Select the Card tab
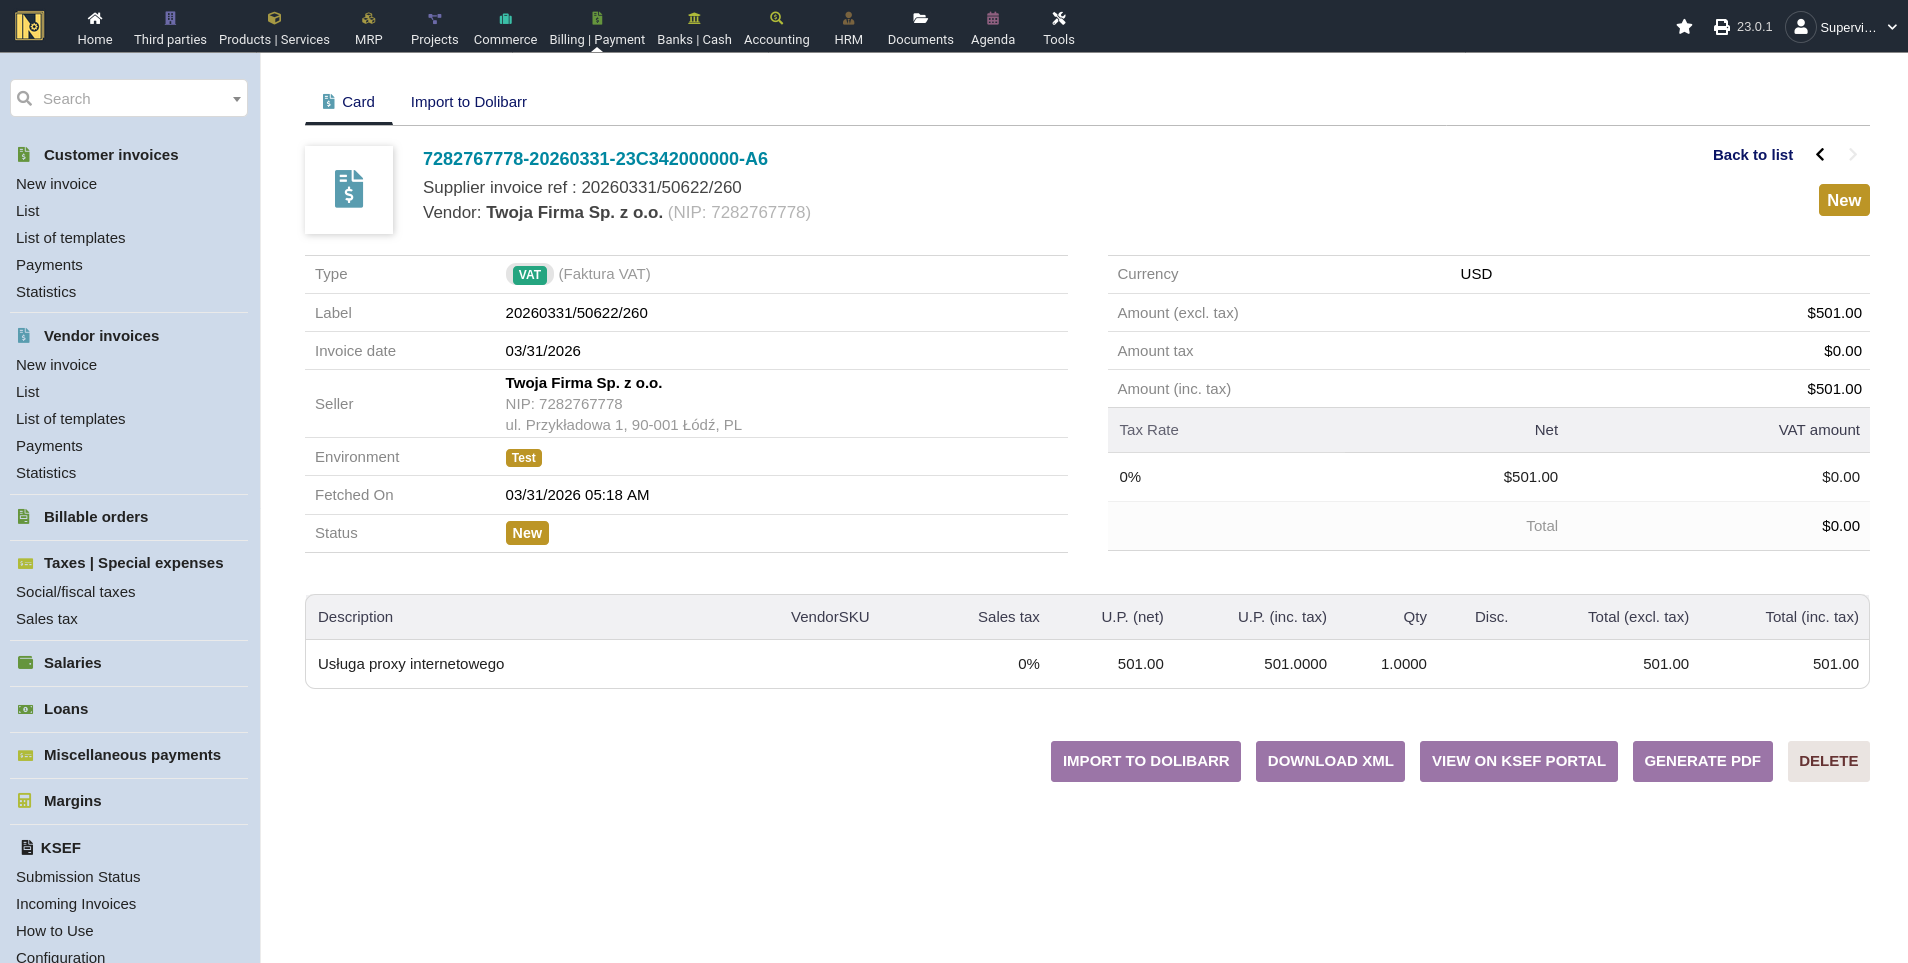Viewport: 1908px width, 963px height. click(349, 102)
